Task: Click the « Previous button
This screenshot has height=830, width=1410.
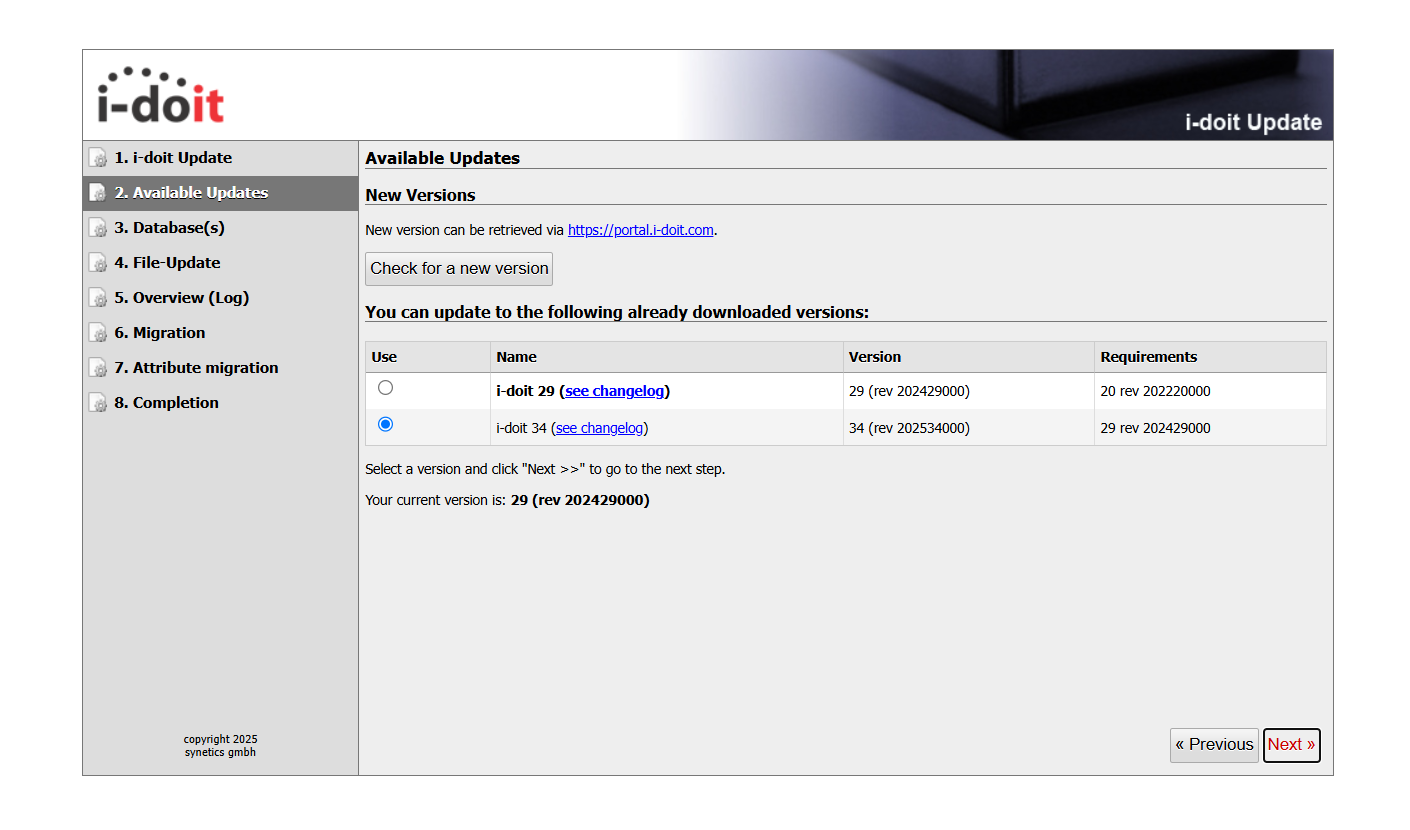Action: point(1214,745)
